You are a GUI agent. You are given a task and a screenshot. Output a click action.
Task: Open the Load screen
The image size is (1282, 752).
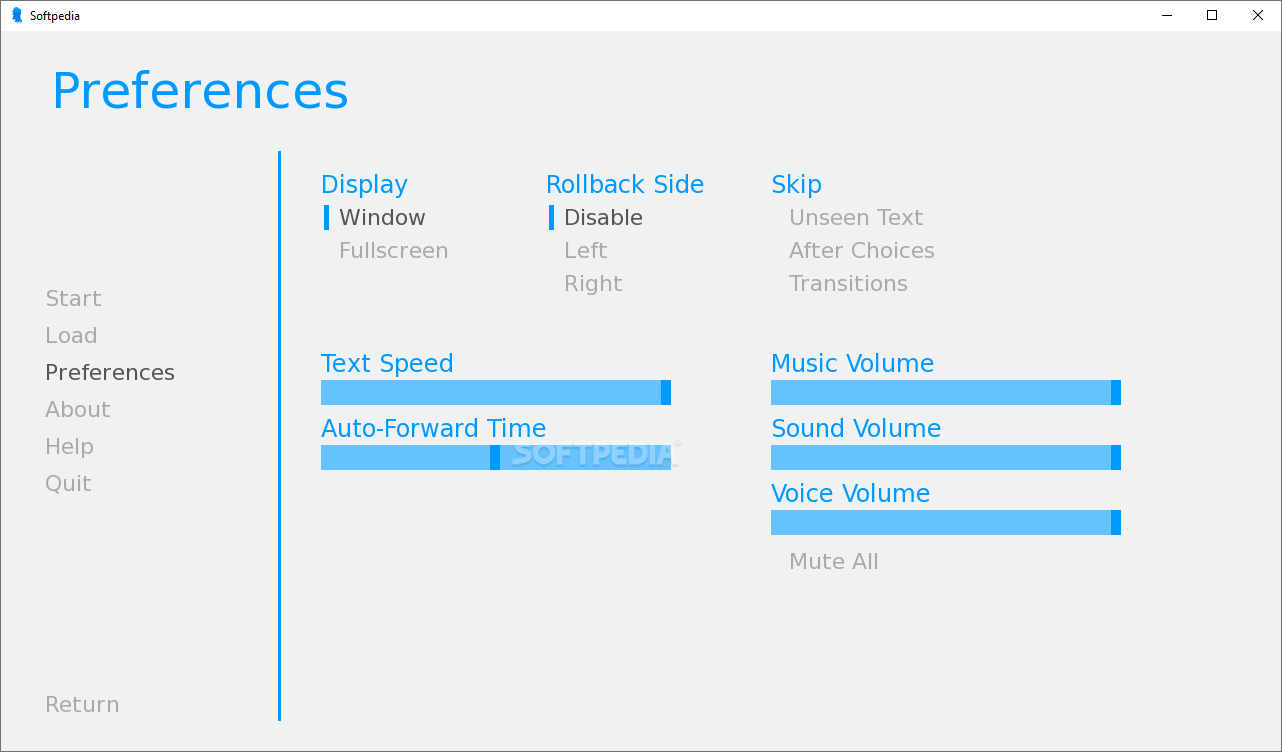[x=71, y=335]
